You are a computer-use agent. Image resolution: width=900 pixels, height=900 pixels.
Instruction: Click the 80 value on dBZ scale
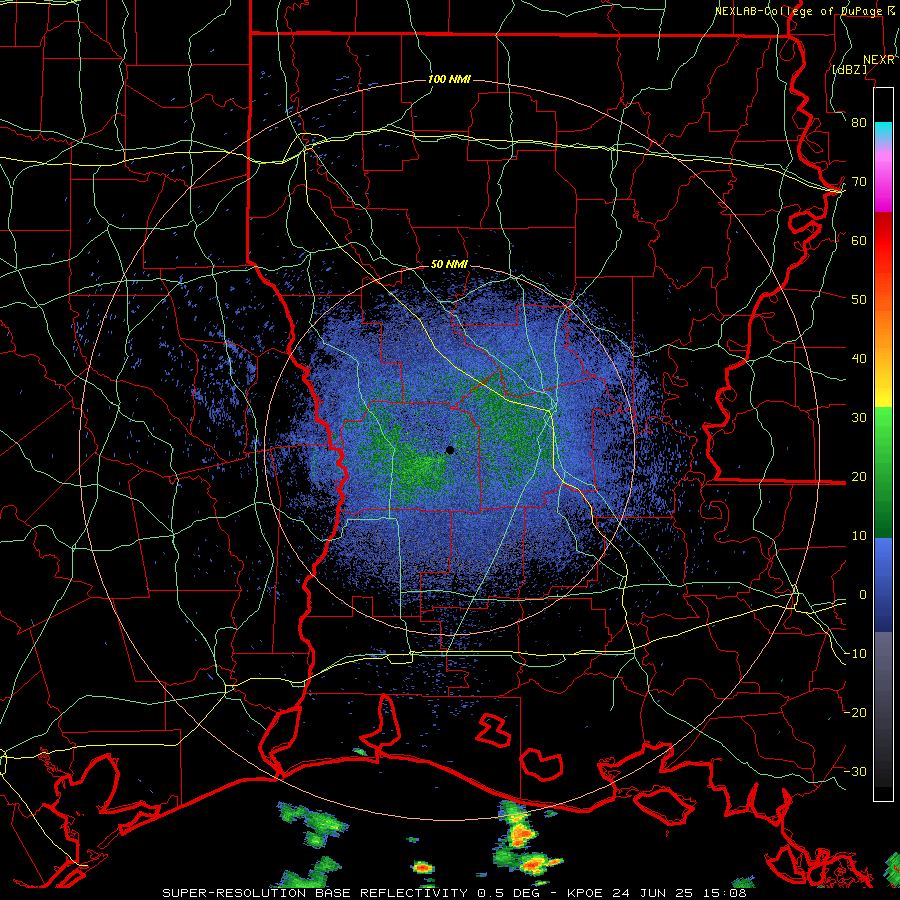[x=859, y=123]
